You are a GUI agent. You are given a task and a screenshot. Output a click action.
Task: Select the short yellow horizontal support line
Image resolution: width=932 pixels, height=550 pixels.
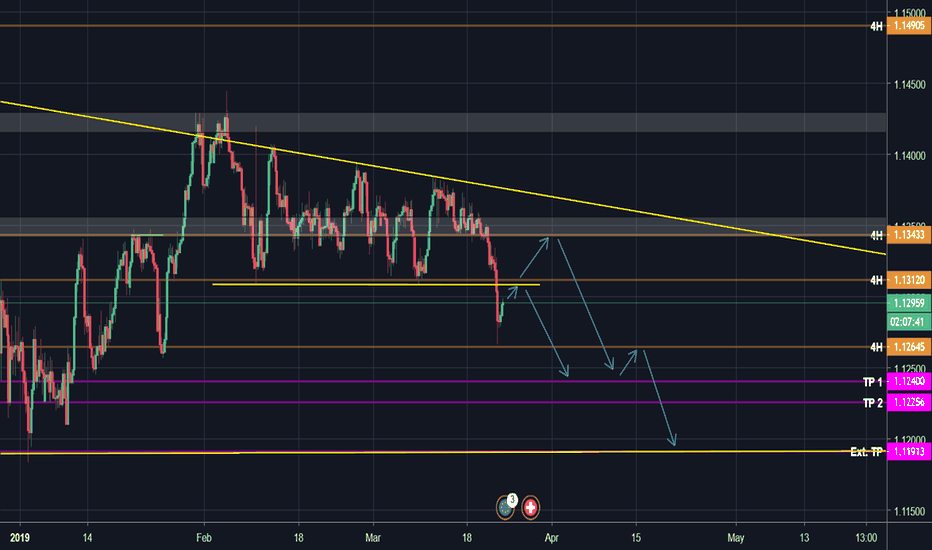(x=376, y=285)
